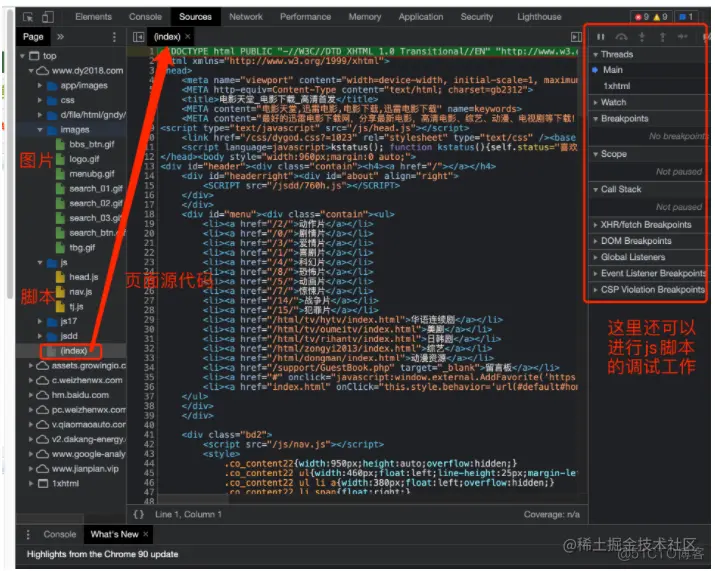Pause script execution
This screenshot has height=571, width=715.
pyautogui.click(x=601, y=37)
